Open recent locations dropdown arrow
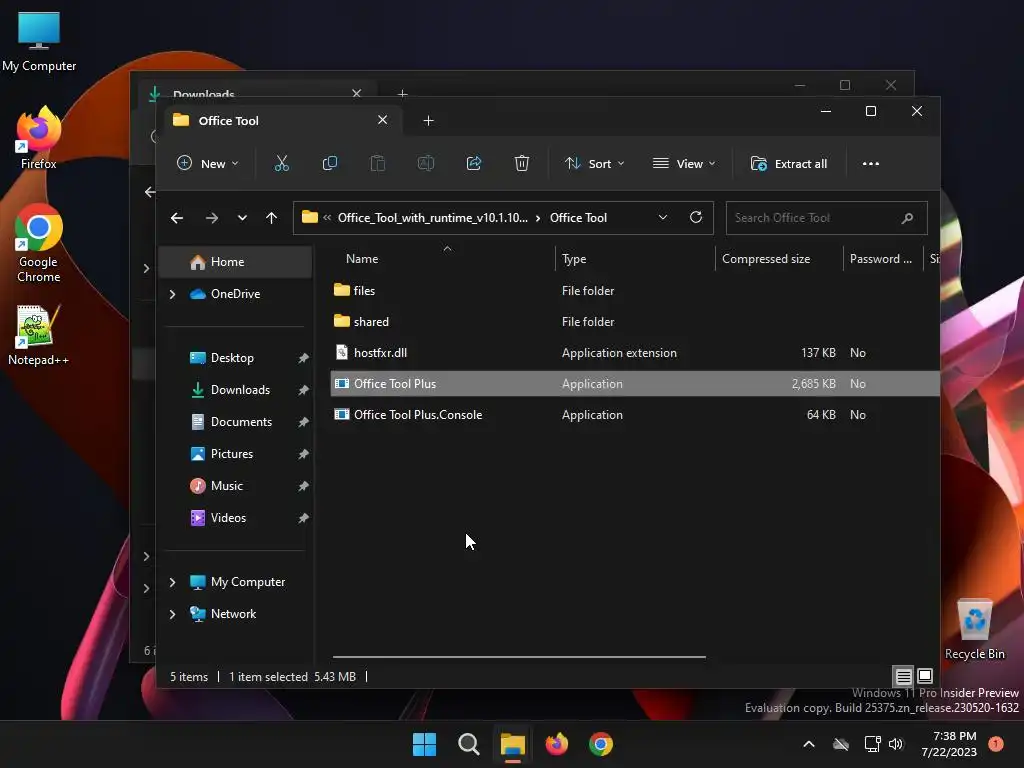This screenshot has height=768, width=1024. (x=242, y=218)
